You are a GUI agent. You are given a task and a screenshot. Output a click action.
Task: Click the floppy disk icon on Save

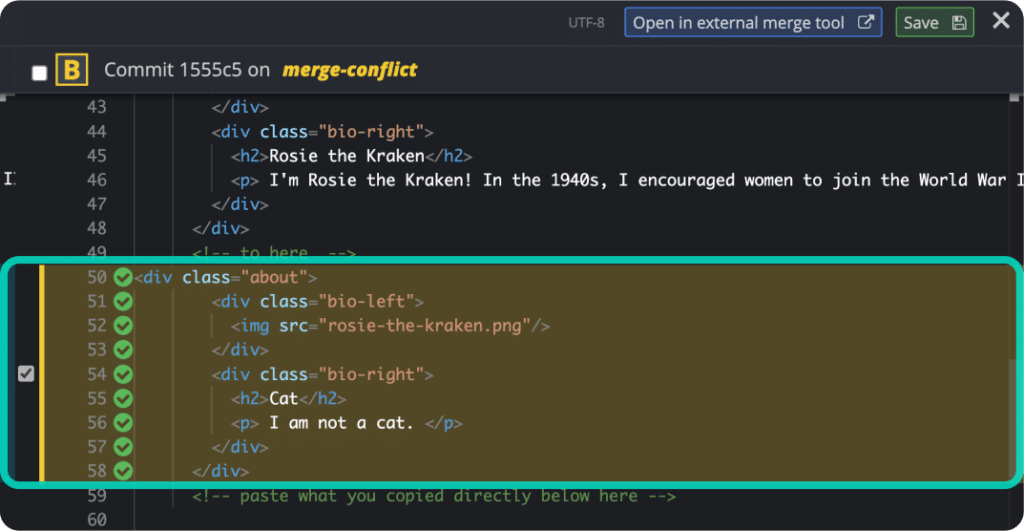pos(959,23)
